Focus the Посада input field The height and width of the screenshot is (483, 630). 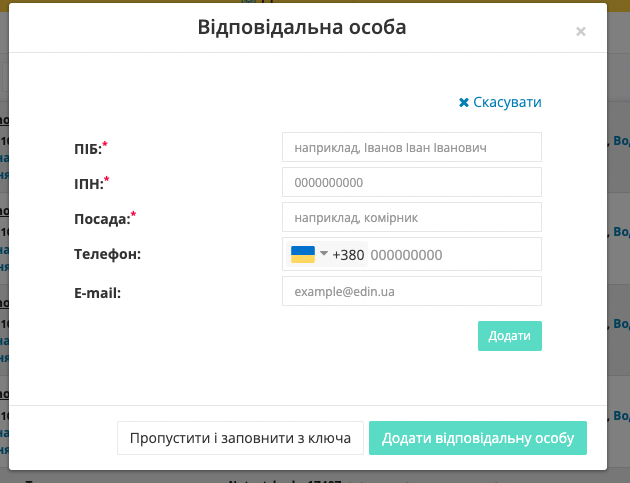(x=412, y=217)
